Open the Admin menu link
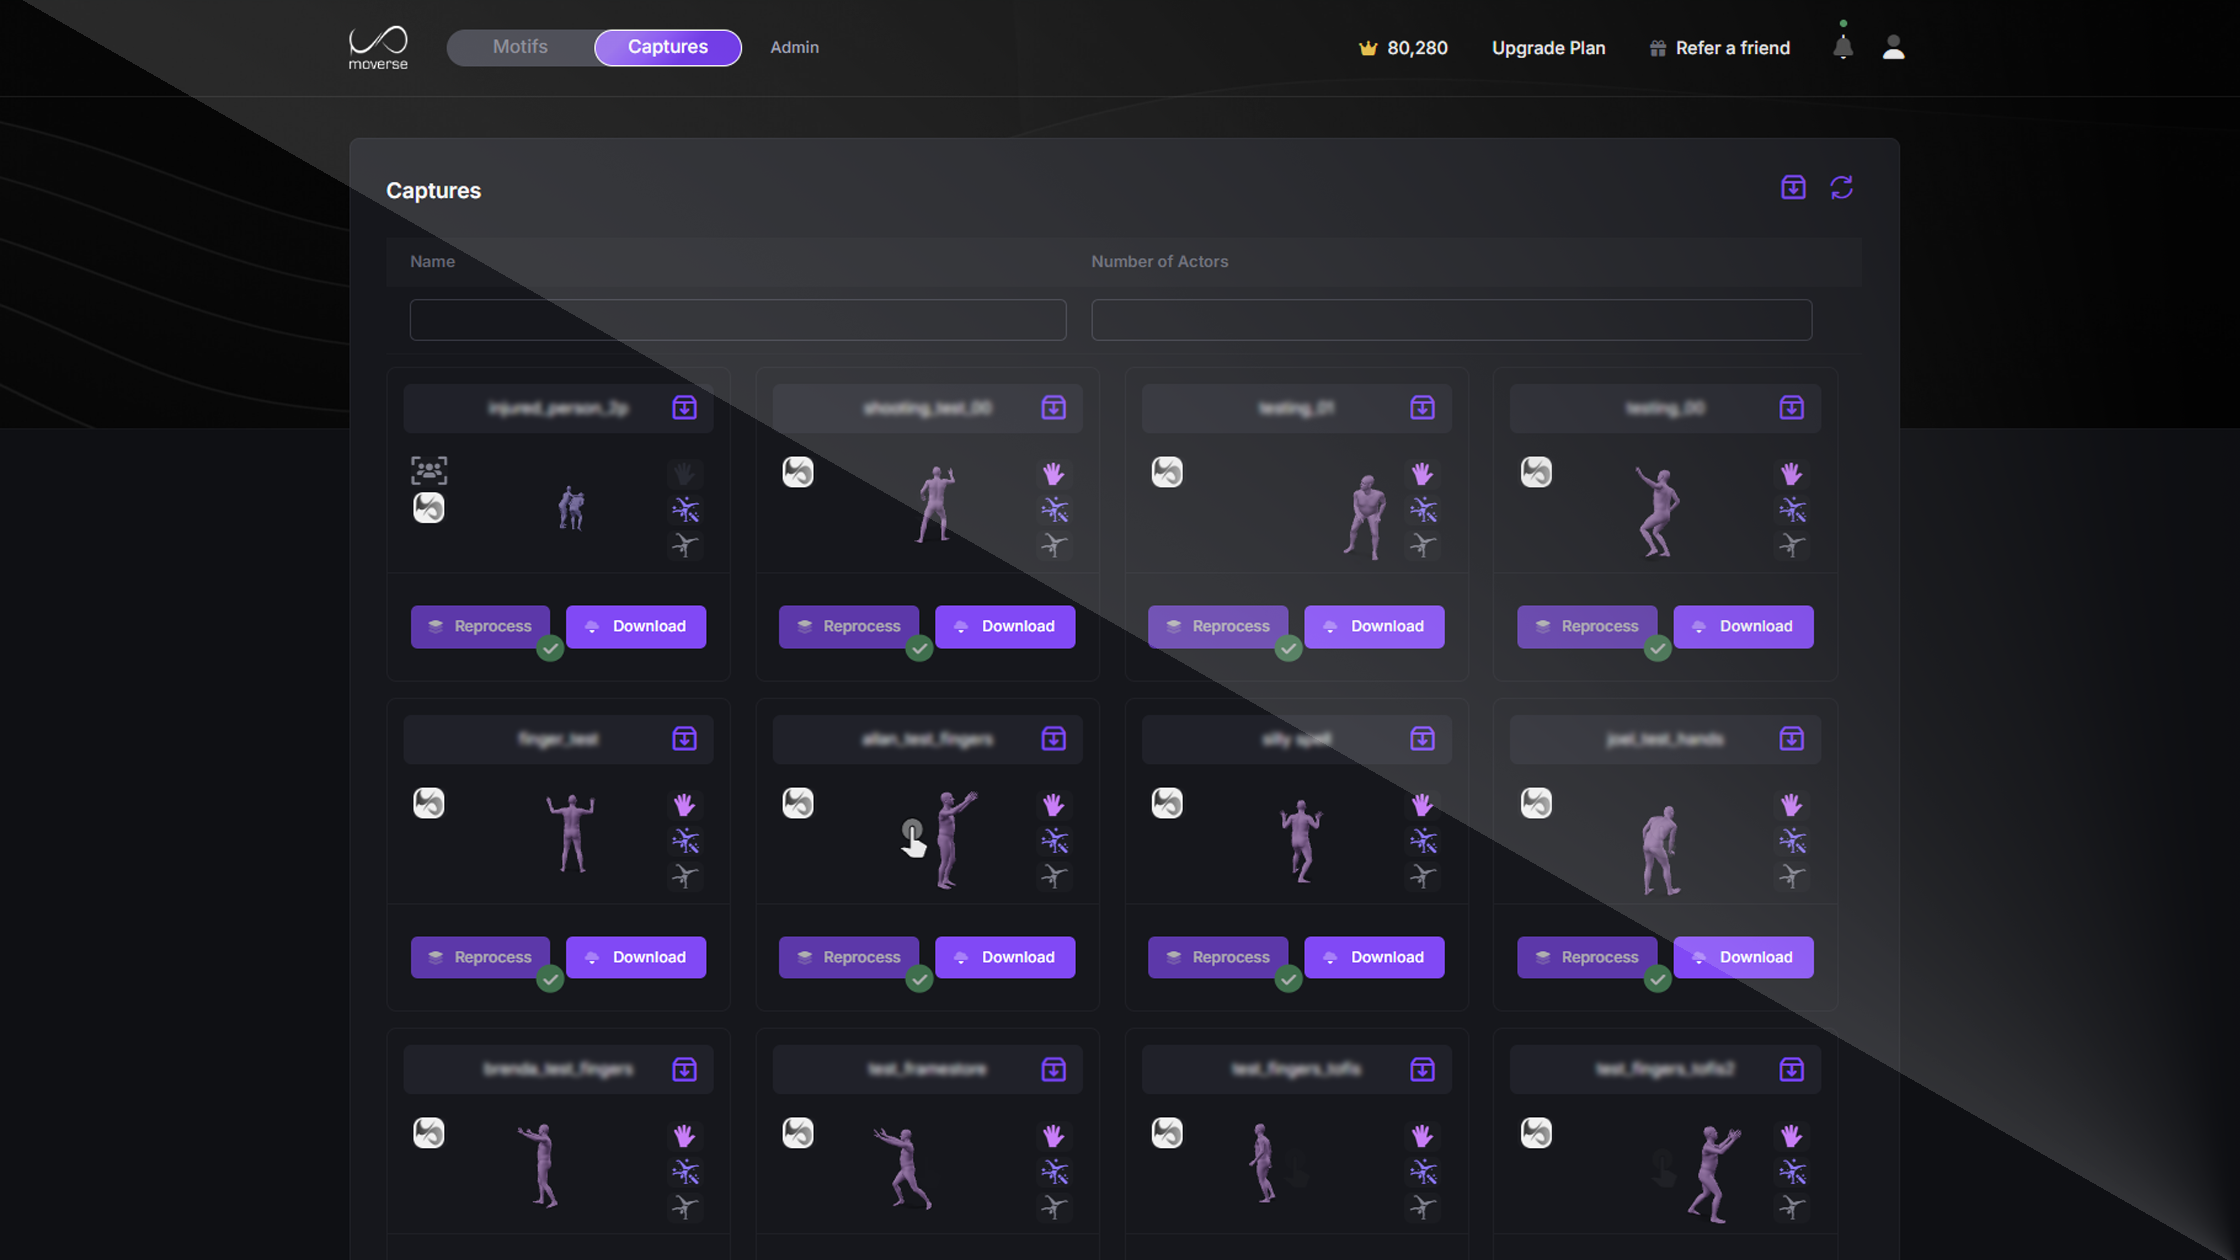 click(794, 47)
